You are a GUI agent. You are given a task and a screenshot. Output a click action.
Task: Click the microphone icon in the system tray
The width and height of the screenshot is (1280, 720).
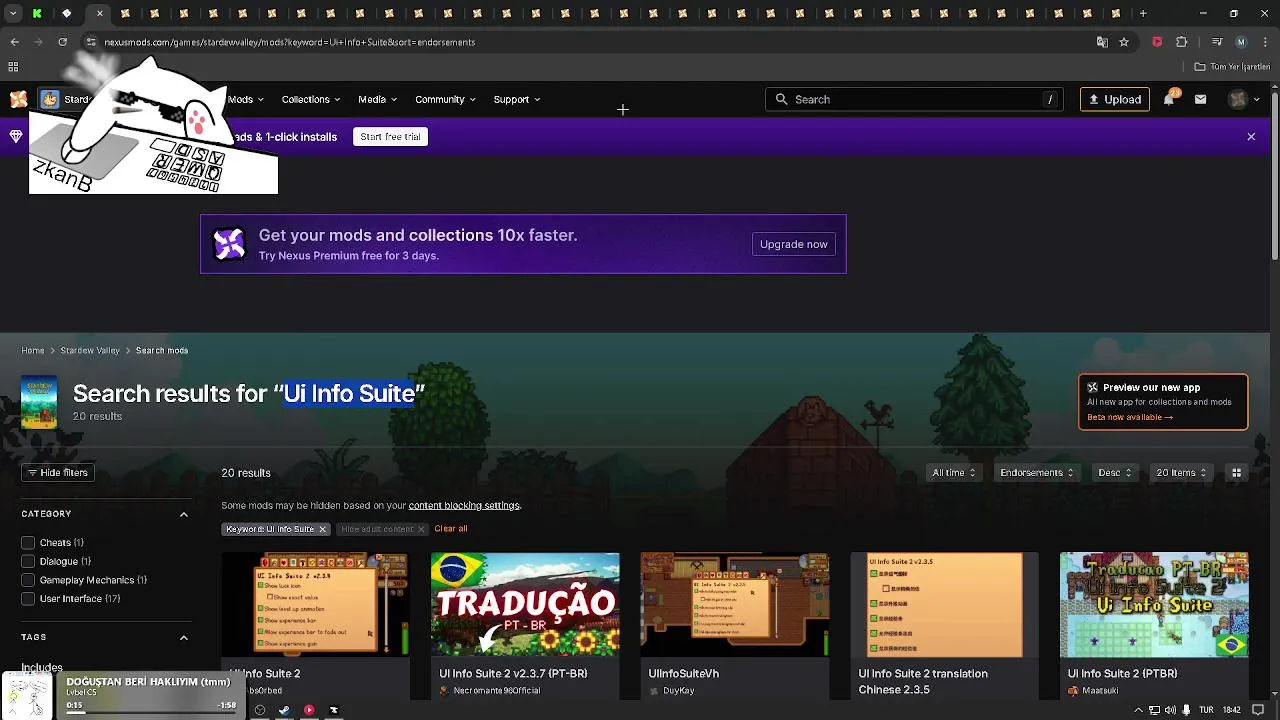tap(1187, 710)
